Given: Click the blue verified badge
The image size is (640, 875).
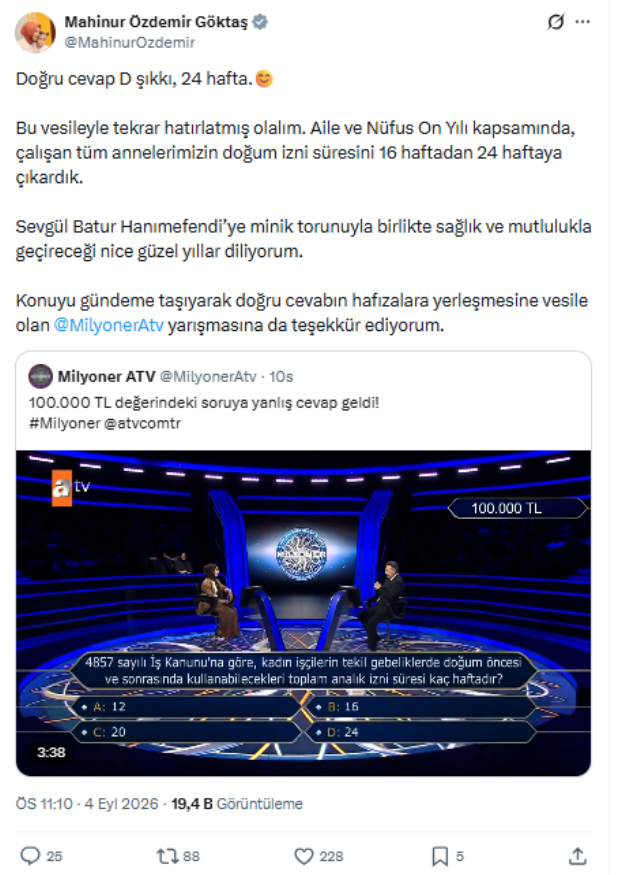Looking at the screenshot, I should 260,22.
